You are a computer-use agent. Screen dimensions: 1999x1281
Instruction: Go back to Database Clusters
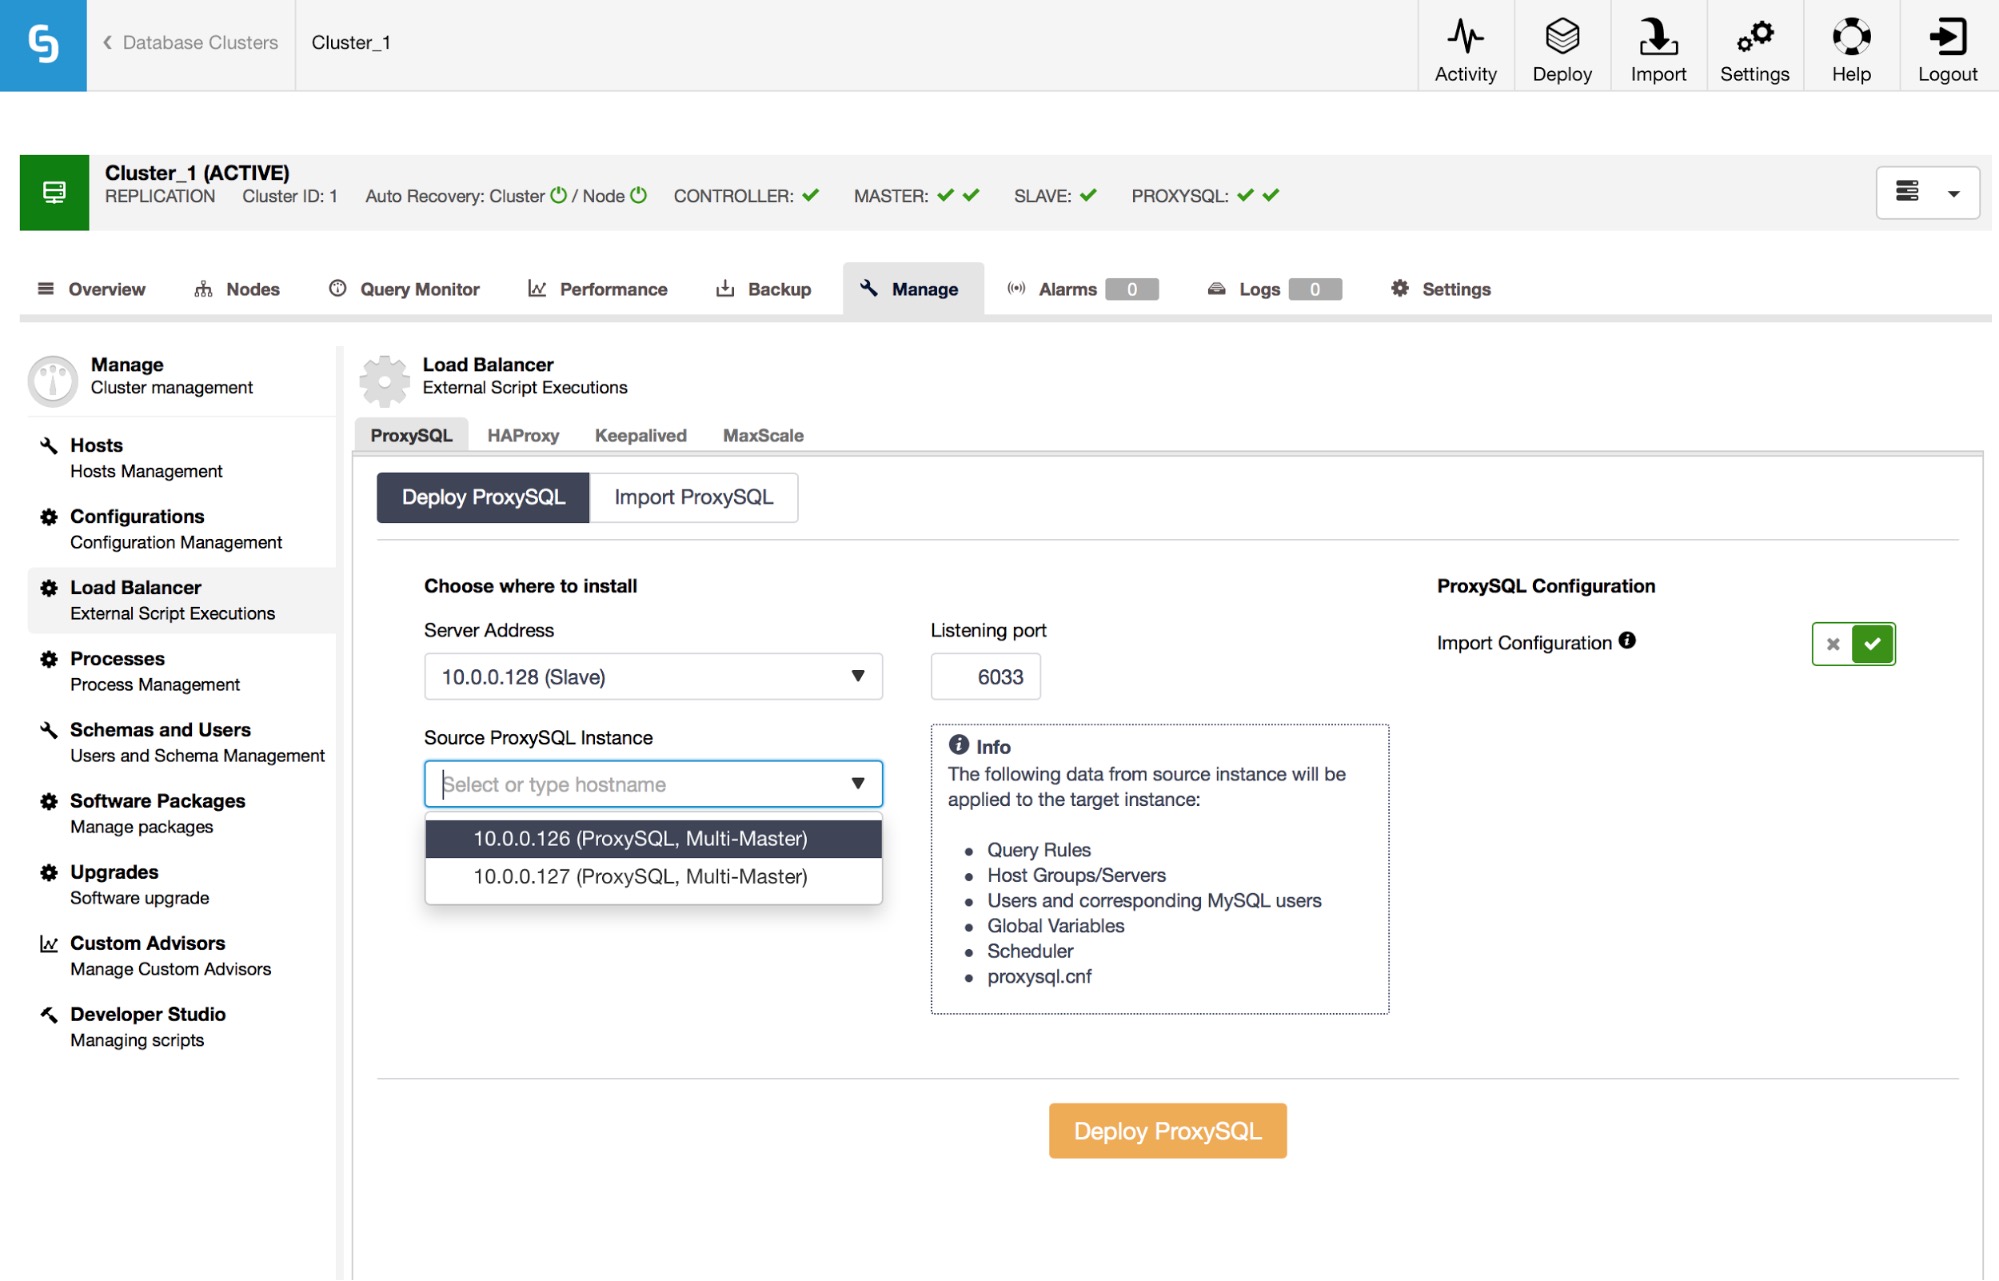190,43
